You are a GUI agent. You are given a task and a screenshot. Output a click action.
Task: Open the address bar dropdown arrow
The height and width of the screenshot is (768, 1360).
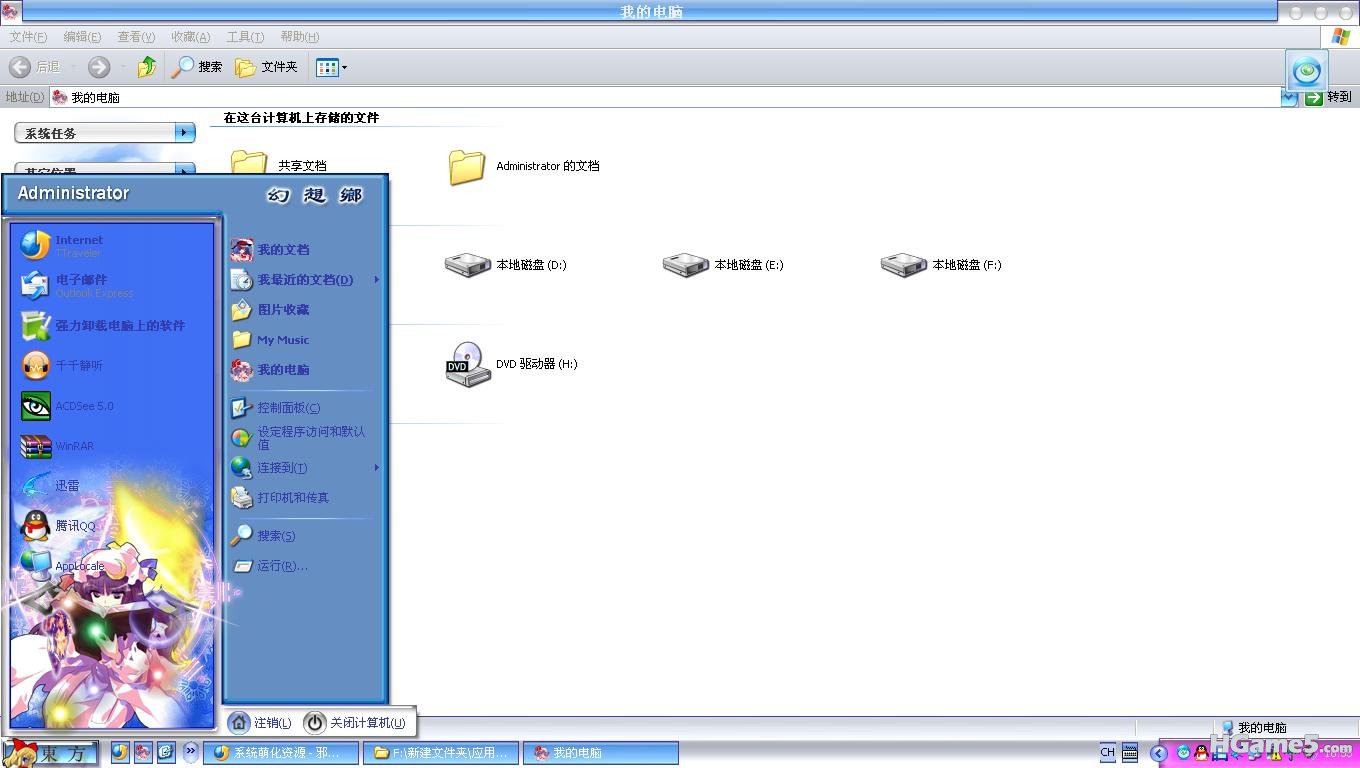pyautogui.click(x=1290, y=97)
